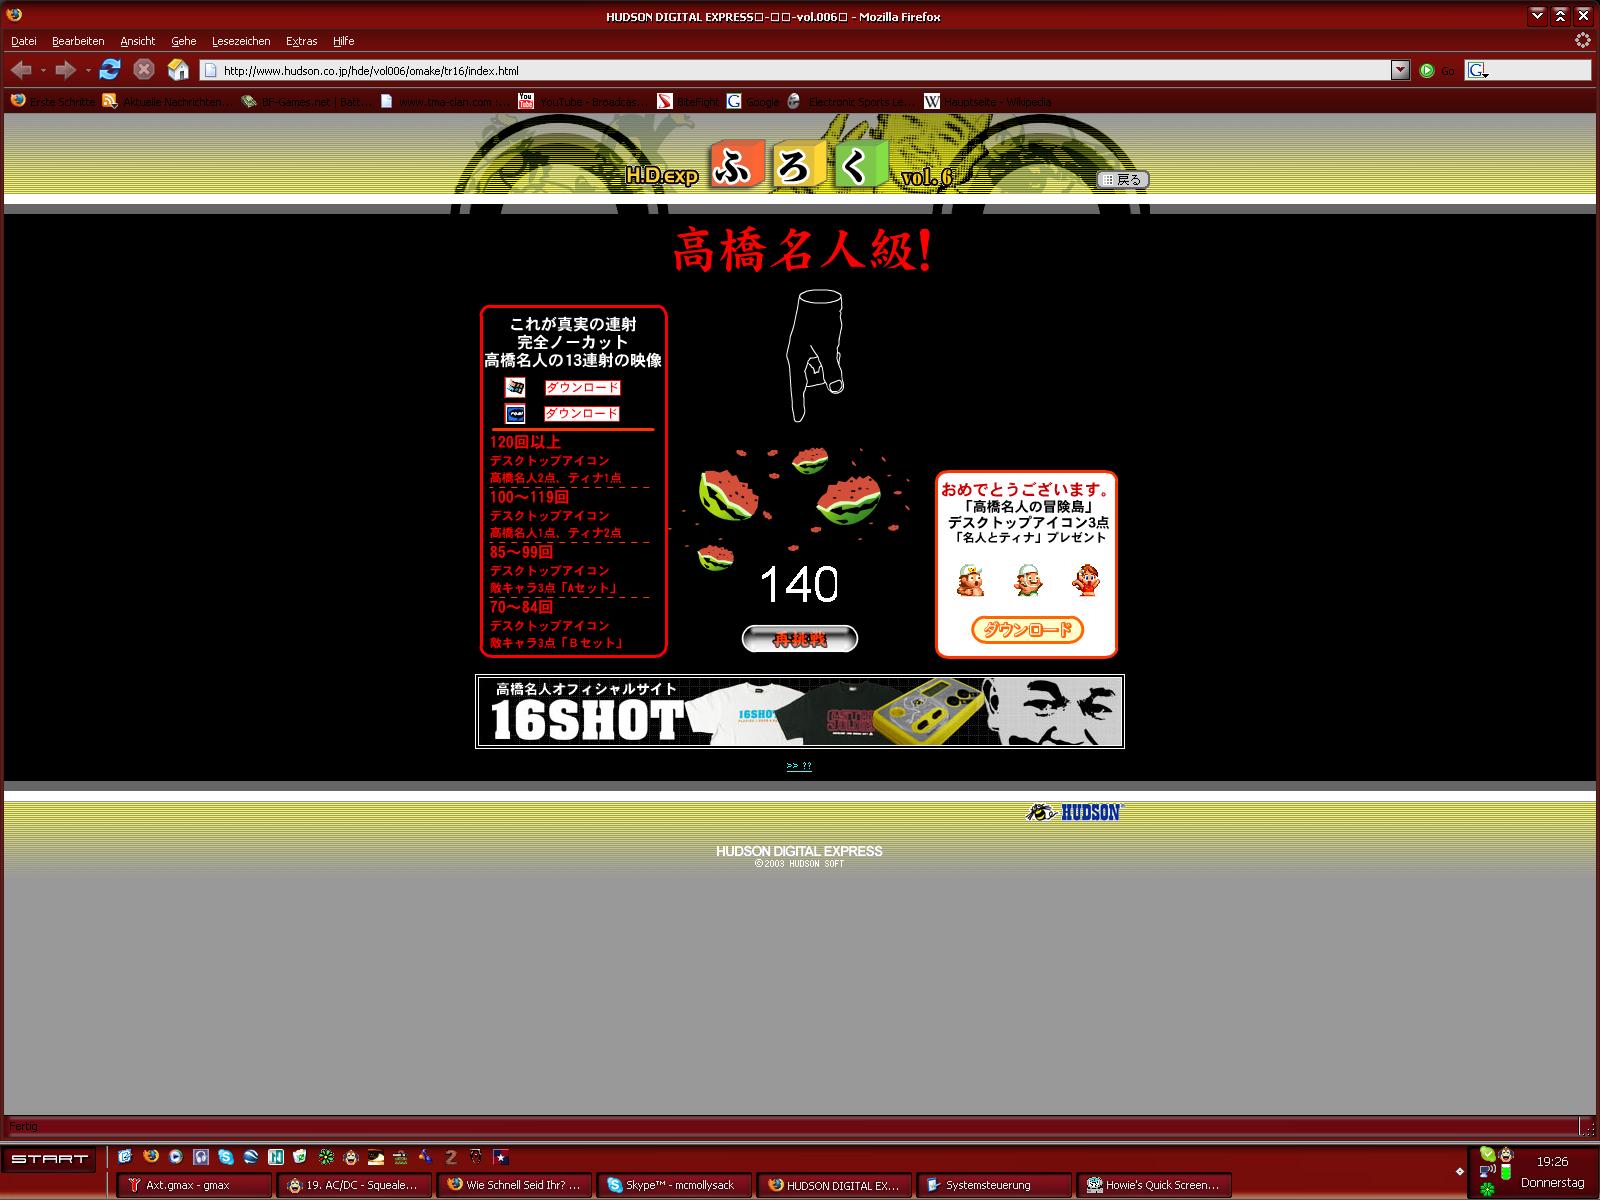Switch to Systemsteuerung taskbar window

coord(995,1185)
